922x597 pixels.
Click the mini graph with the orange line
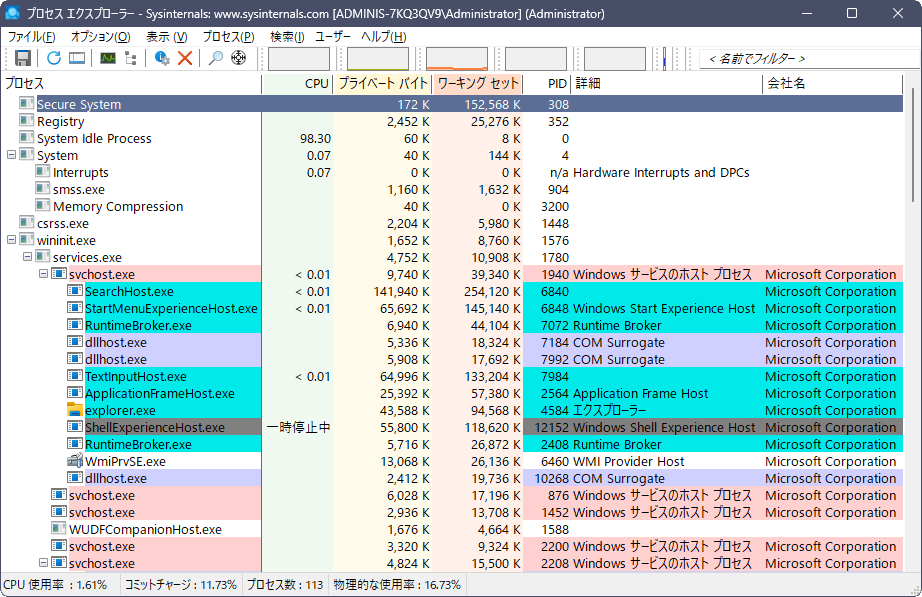tap(457, 59)
